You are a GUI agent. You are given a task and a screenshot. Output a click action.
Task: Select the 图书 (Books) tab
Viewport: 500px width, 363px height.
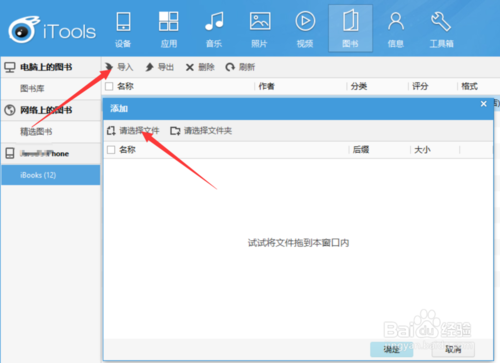(x=350, y=29)
